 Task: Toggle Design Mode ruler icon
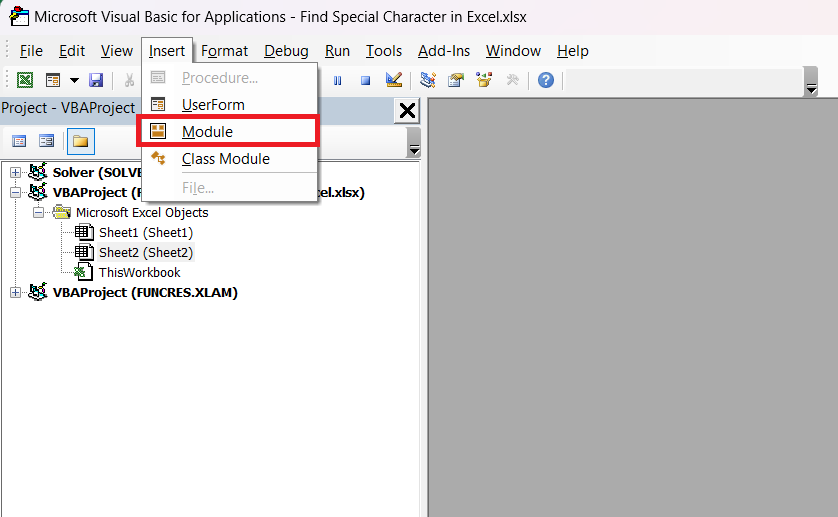pos(394,80)
